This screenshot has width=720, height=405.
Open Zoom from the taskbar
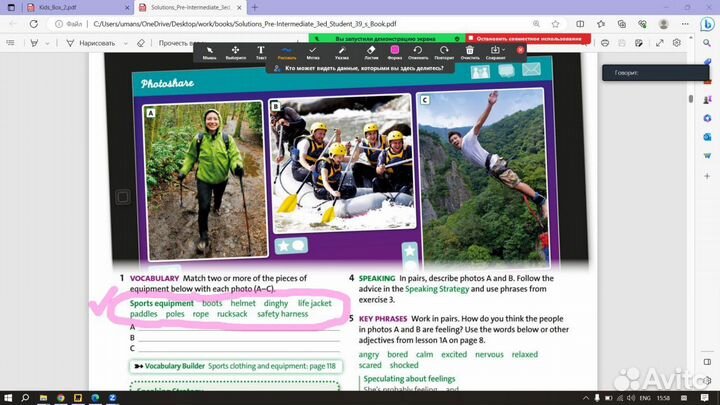click(x=112, y=398)
